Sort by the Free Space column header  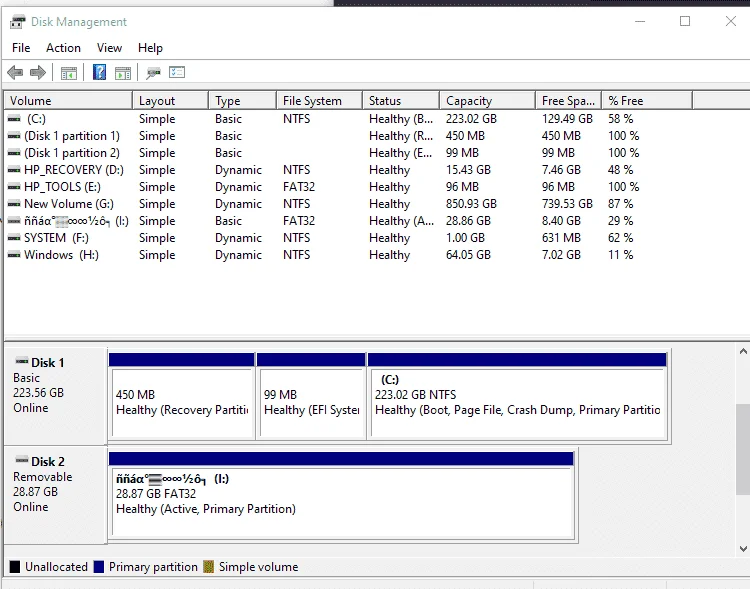click(x=568, y=100)
